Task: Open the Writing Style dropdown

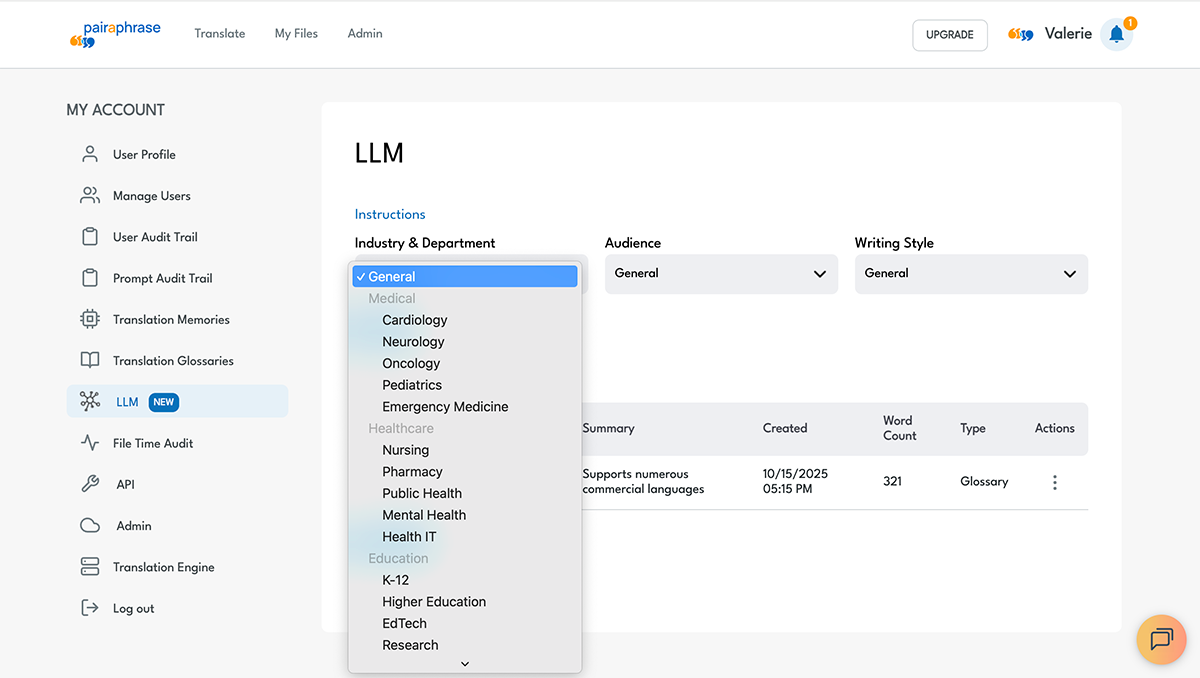Action: [970, 273]
